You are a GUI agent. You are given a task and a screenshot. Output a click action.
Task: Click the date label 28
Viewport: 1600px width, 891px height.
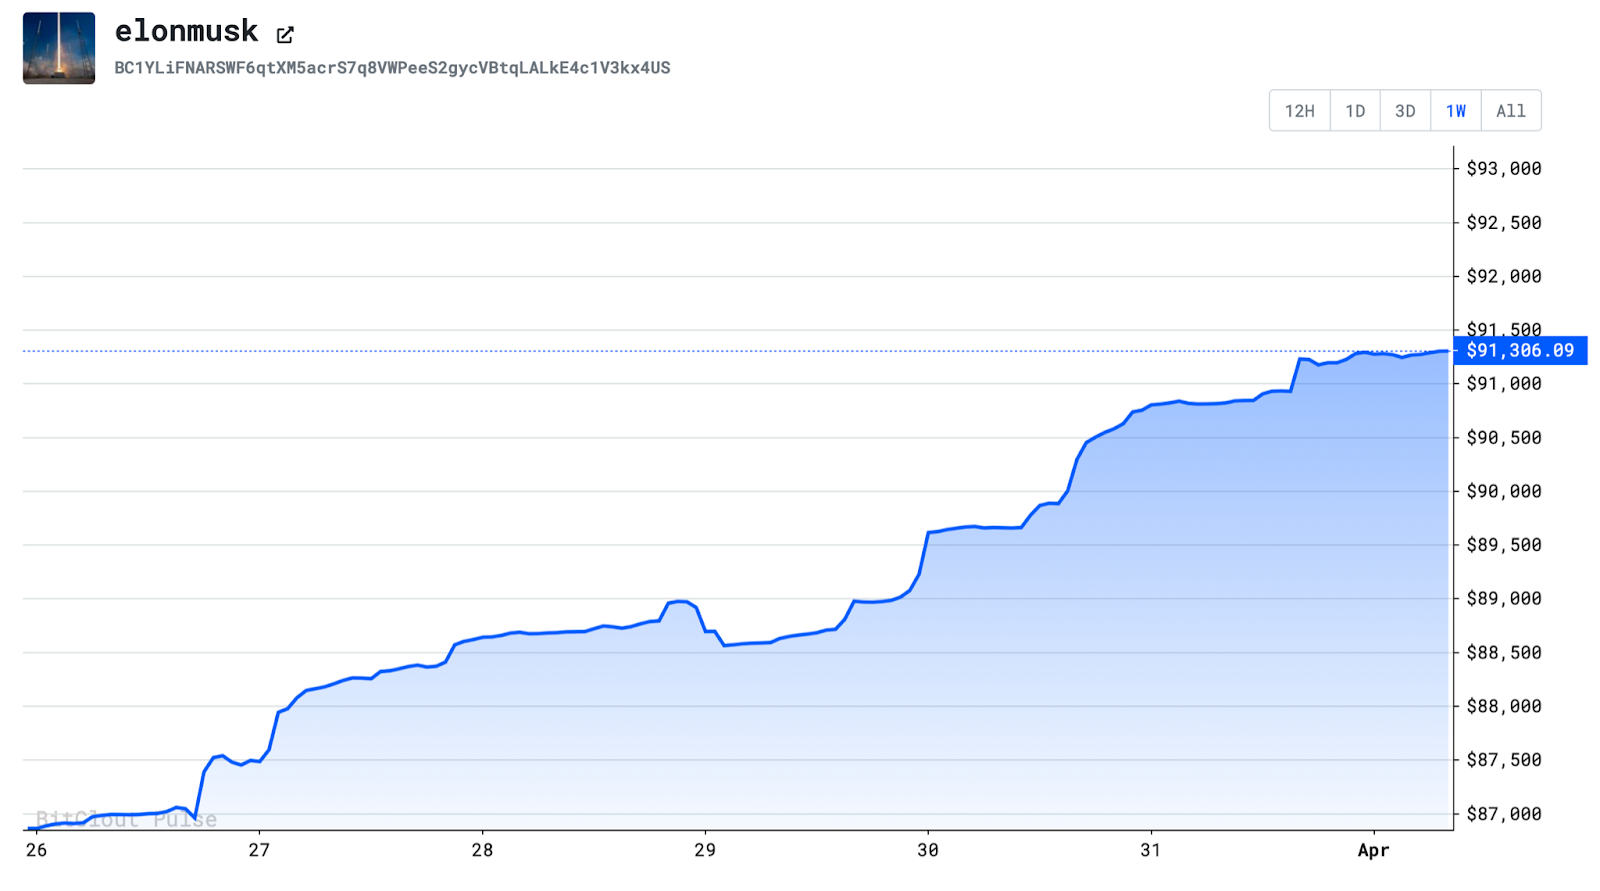482,850
